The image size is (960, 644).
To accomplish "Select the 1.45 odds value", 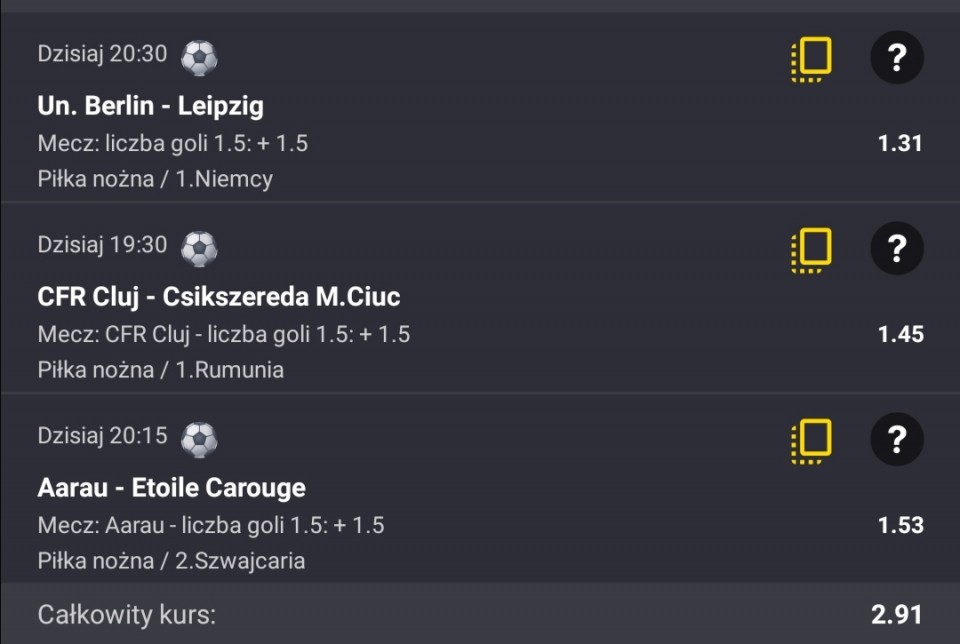I will point(900,334).
